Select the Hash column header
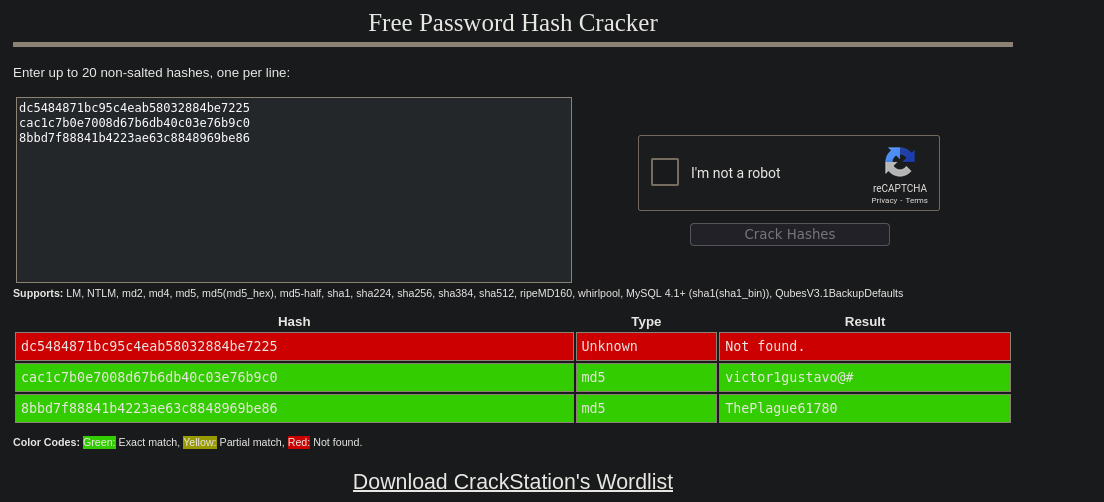The height and width of the screenshot is (502, 1104). 294,321
